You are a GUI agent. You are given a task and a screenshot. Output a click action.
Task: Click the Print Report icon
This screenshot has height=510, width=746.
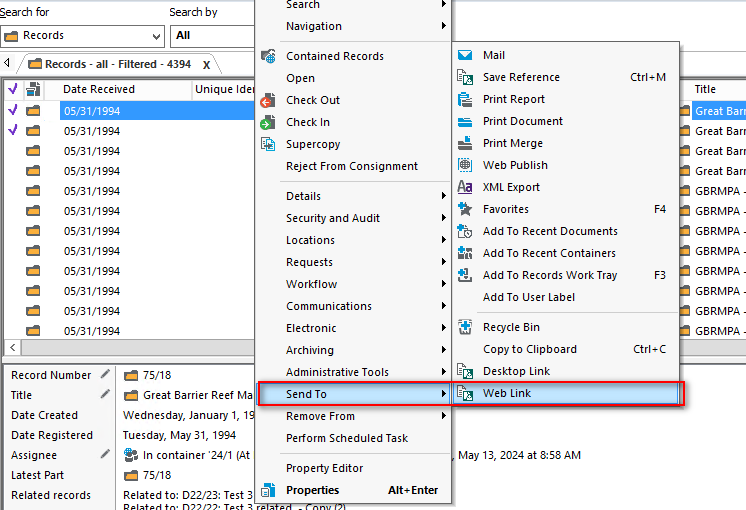point(465,99)
